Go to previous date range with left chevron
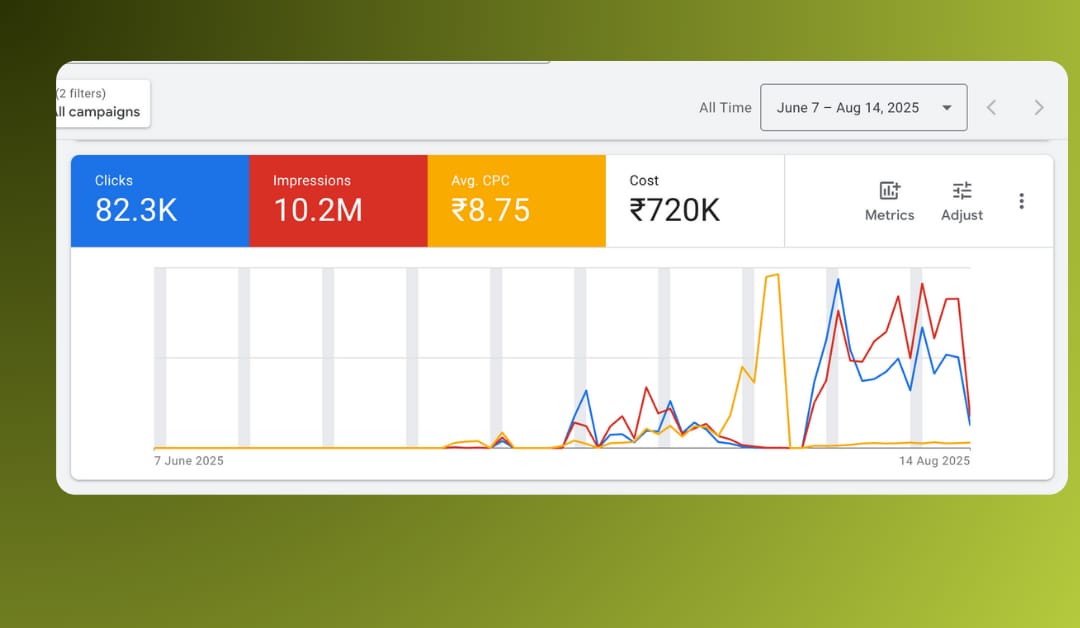Viewport: 1080px width, 628px height. (991, 108)
